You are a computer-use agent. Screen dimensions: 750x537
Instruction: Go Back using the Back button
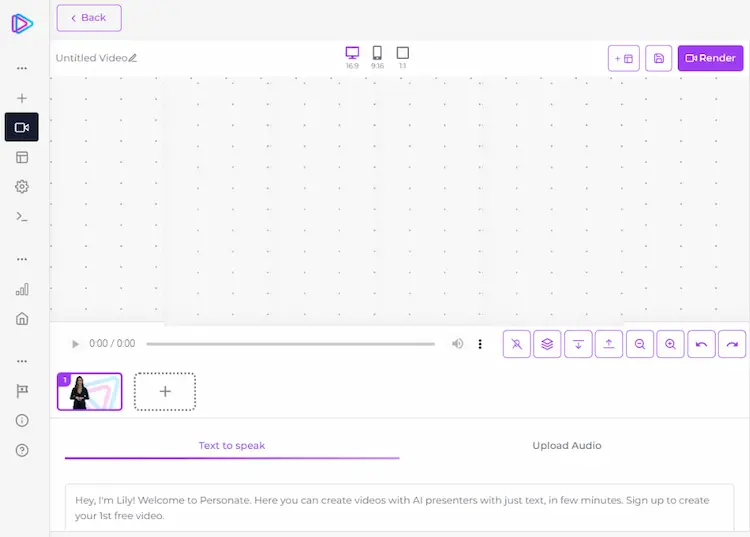[89, 18]
